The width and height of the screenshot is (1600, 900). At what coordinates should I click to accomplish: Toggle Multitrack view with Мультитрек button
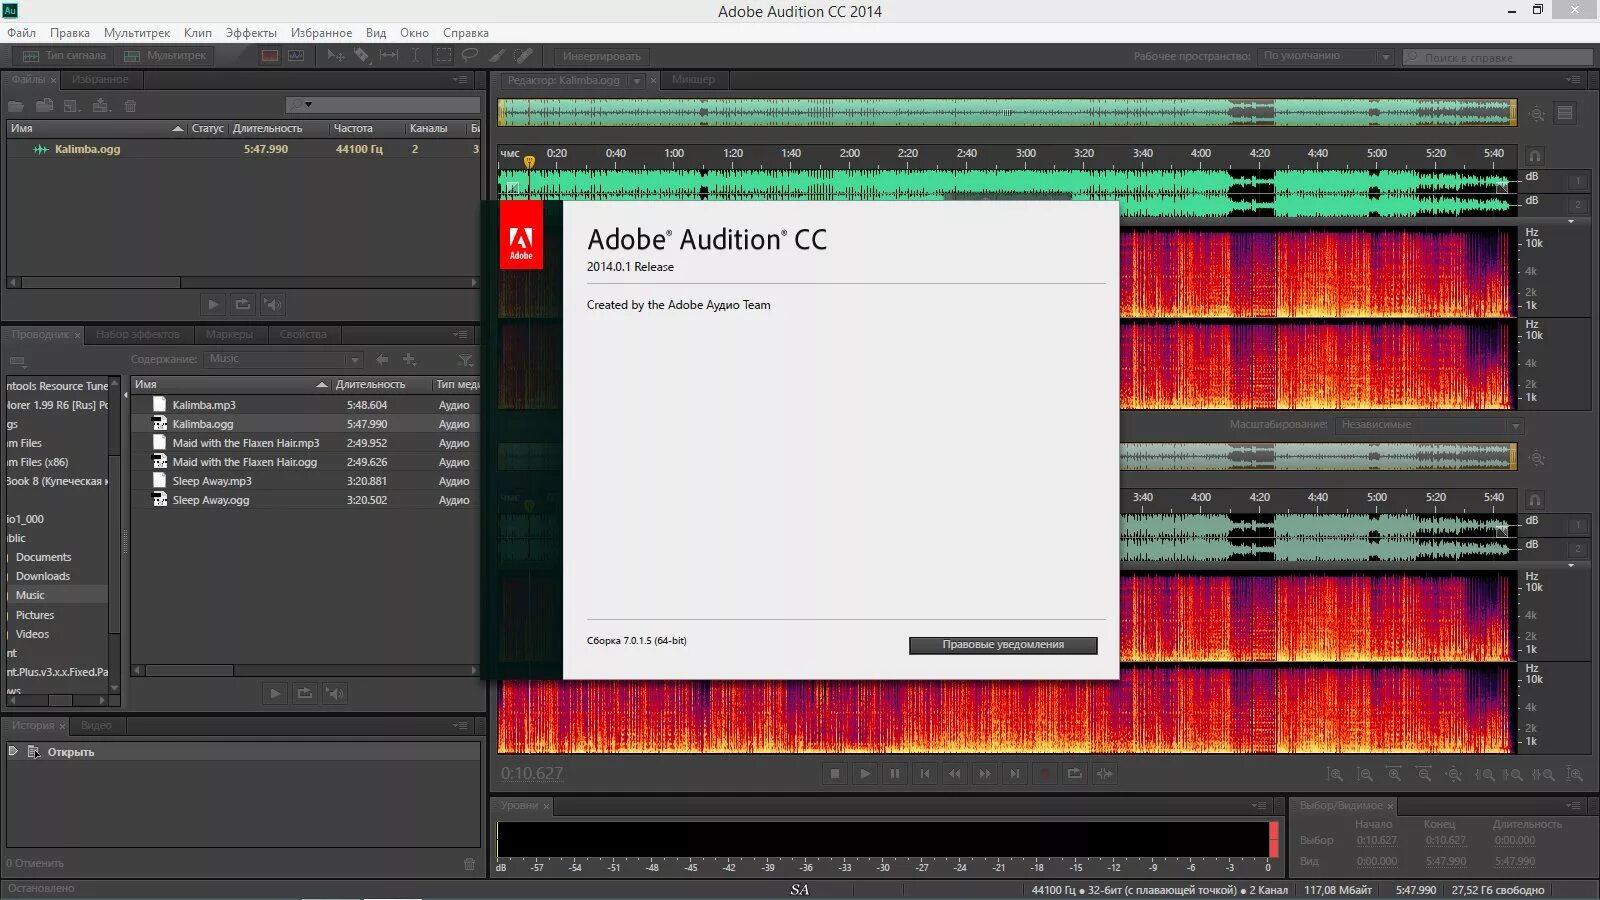click(165, 56)
